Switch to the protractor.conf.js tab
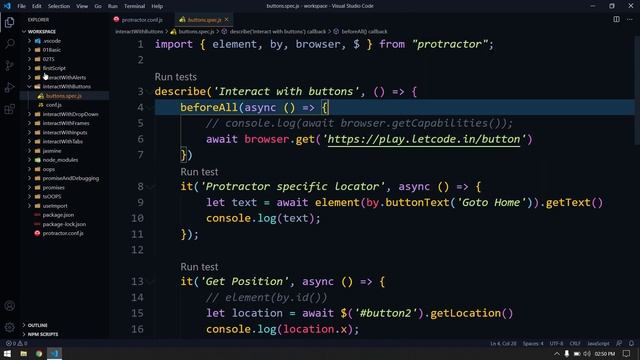The width and height of the screenshot is (640, 360). (x=142, y=20)
